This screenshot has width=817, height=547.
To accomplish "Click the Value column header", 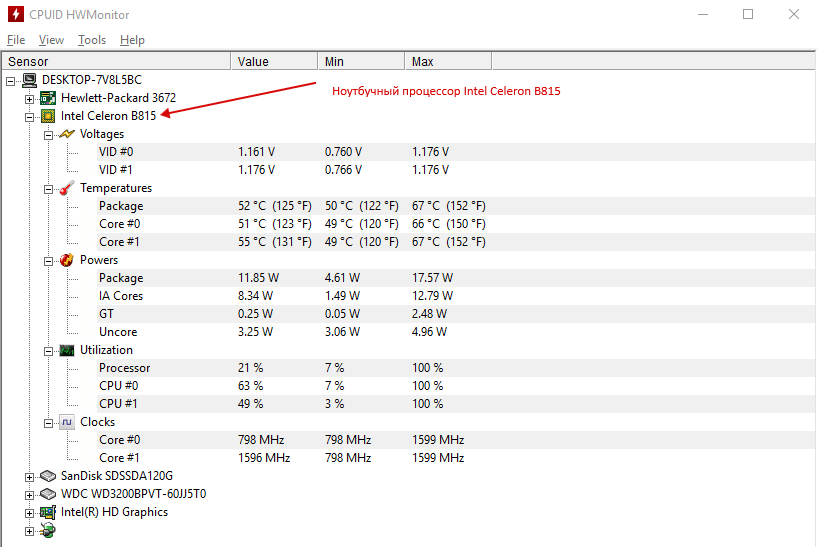I will 274,62.
